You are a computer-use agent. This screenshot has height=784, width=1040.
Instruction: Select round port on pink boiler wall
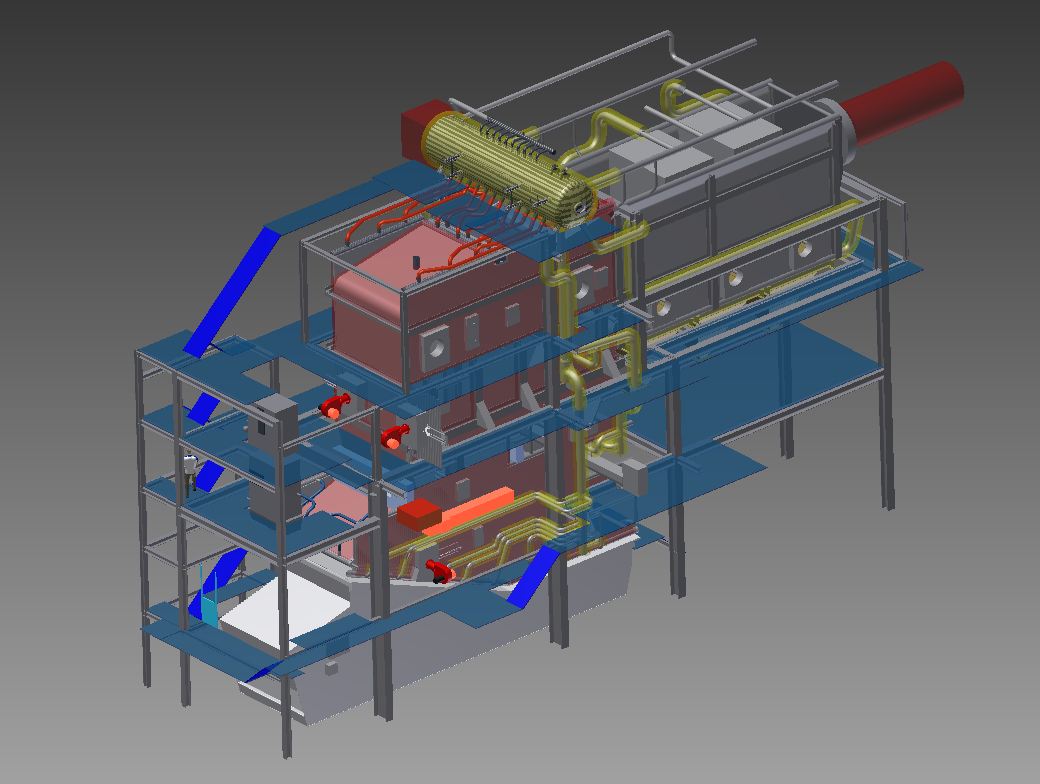tap(436, 346)
